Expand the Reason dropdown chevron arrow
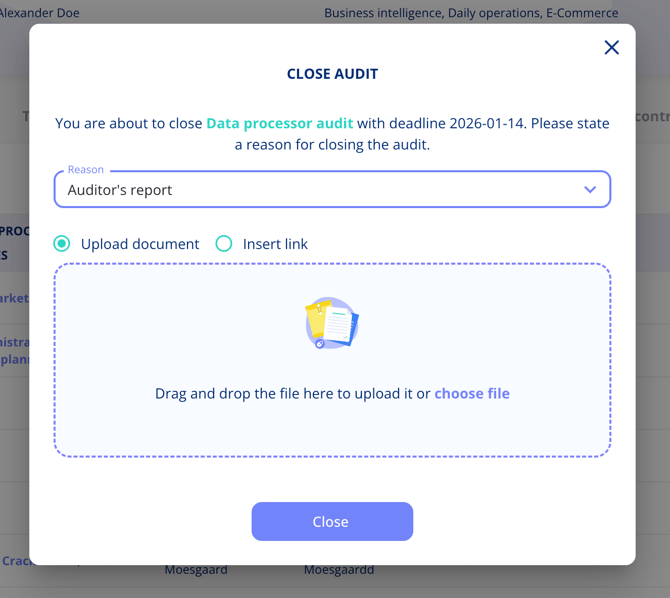This screenshot has width=670, height=598. pos(590,190)
